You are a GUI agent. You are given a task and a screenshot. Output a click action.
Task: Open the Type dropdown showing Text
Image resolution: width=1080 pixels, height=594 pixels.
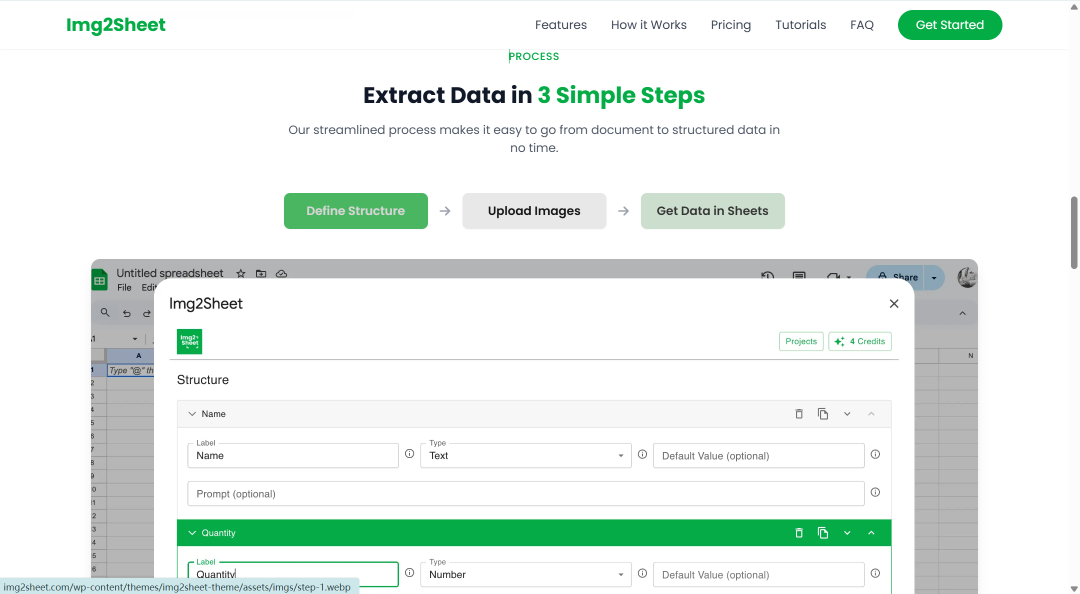click(x=526, y=455)
